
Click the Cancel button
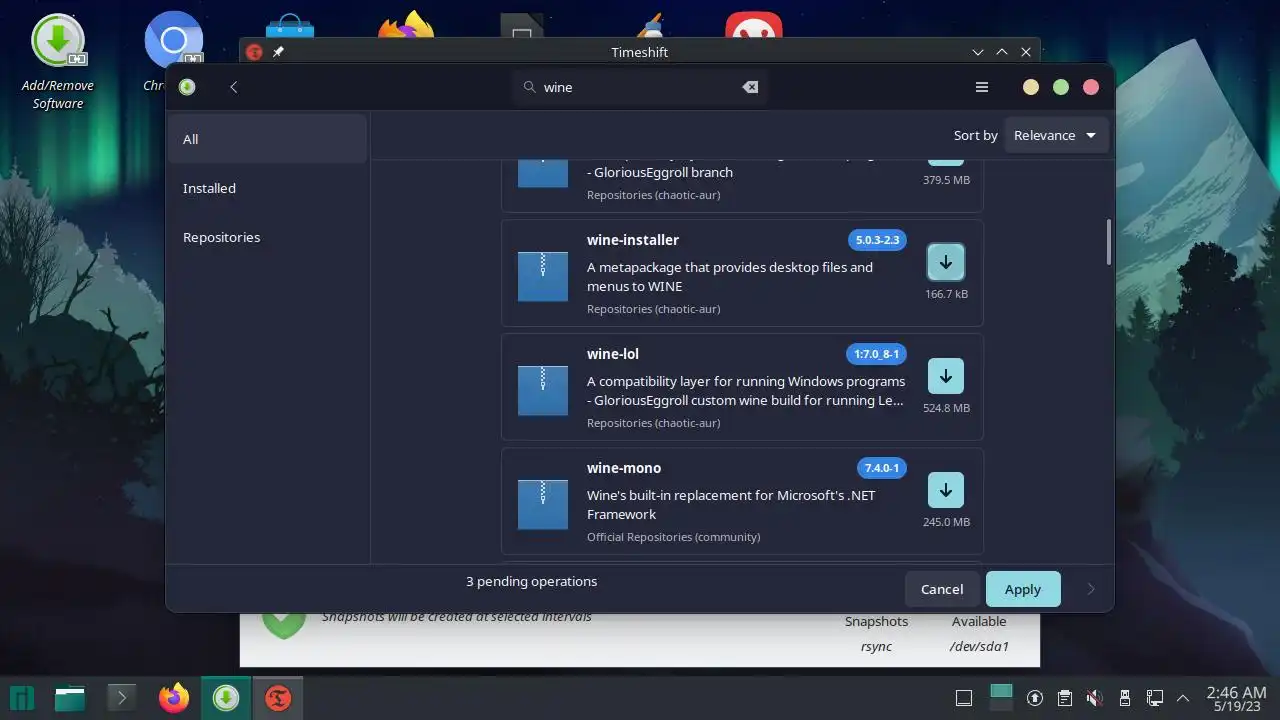tap(942, 589)
